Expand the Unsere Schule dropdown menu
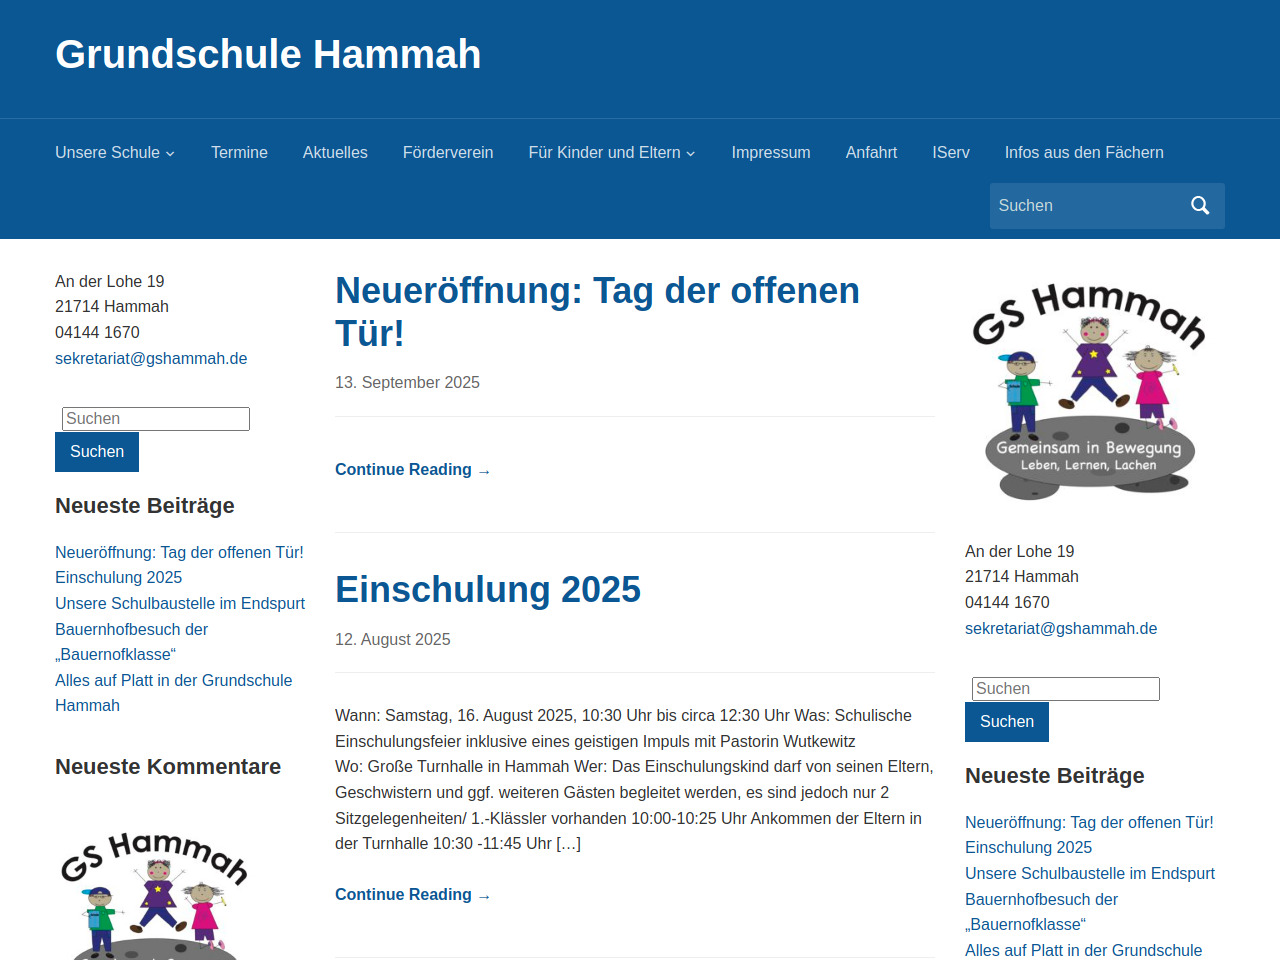Screen dimensions: 1280x960 [115, 153]
